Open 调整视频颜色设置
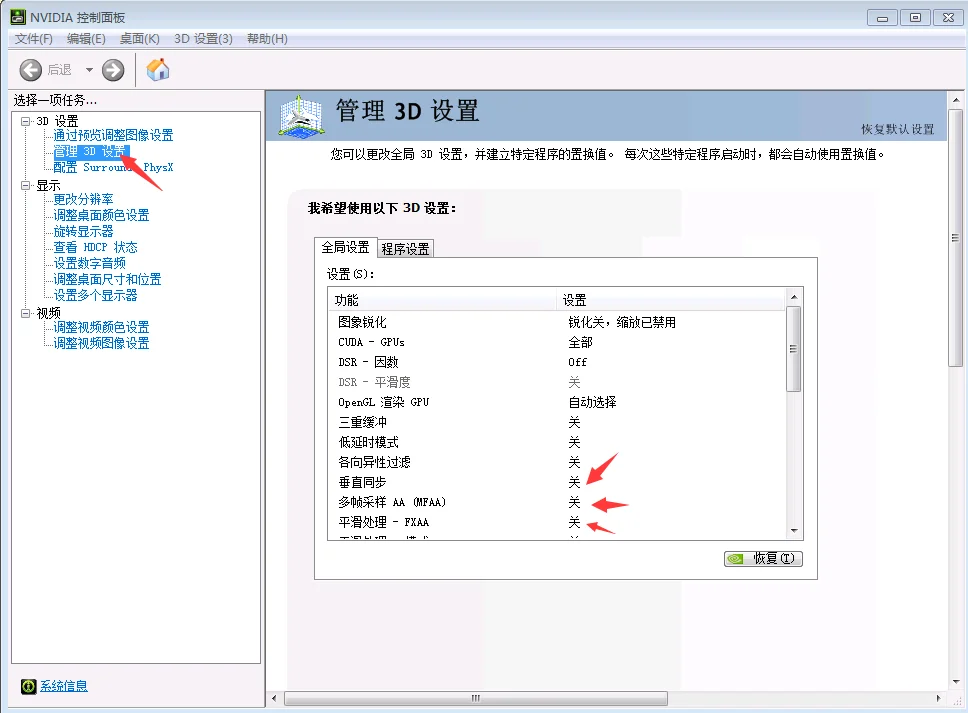Image resolution: width=968 pixels, height=713 pixels. pos(101,327)
